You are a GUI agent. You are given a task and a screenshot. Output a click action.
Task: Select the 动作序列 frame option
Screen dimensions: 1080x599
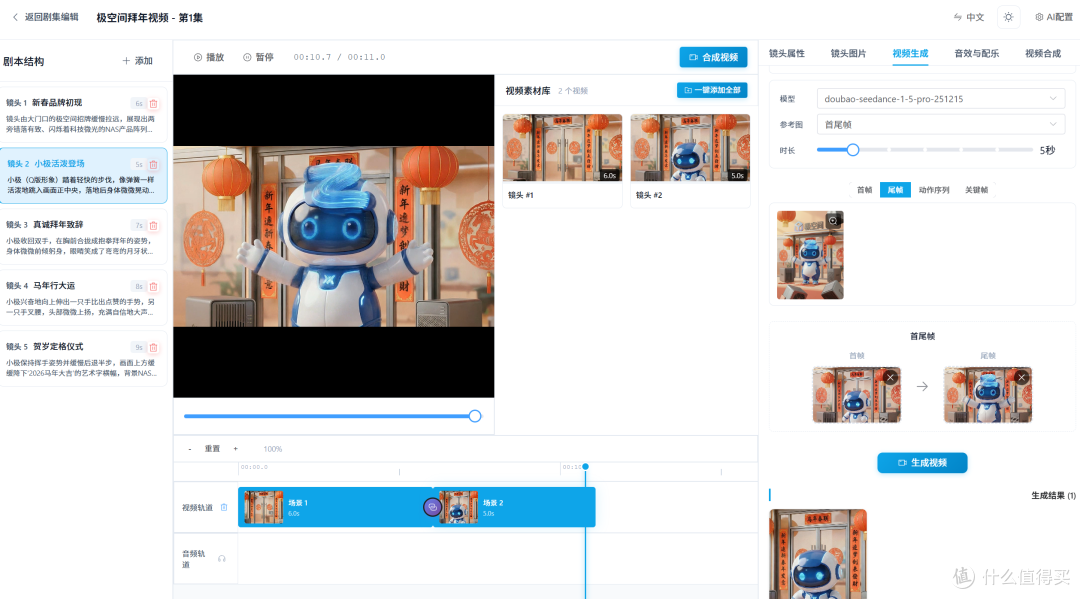pyautogui.click(x=934, y=190)
